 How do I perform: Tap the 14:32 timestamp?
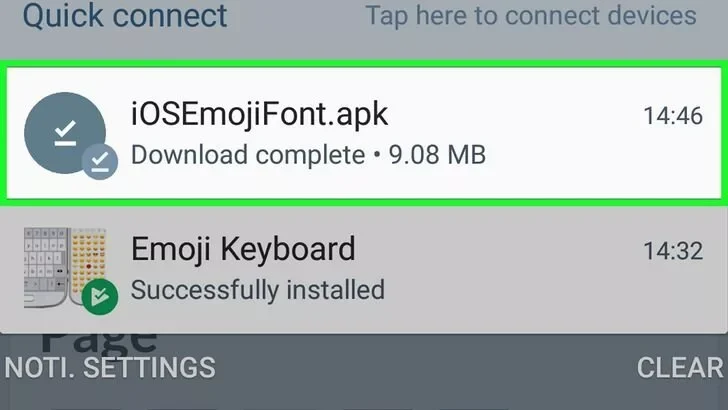click(x=673, y=250)
